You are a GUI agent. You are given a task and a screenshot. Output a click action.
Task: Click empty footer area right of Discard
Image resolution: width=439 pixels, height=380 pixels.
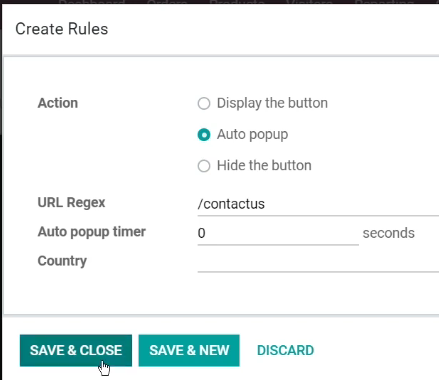377,350
